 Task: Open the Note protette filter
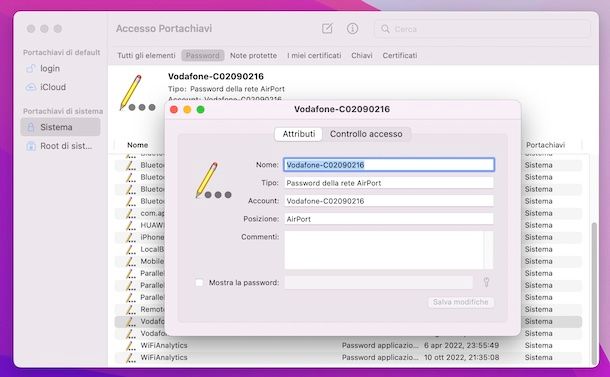pos(253,56)
